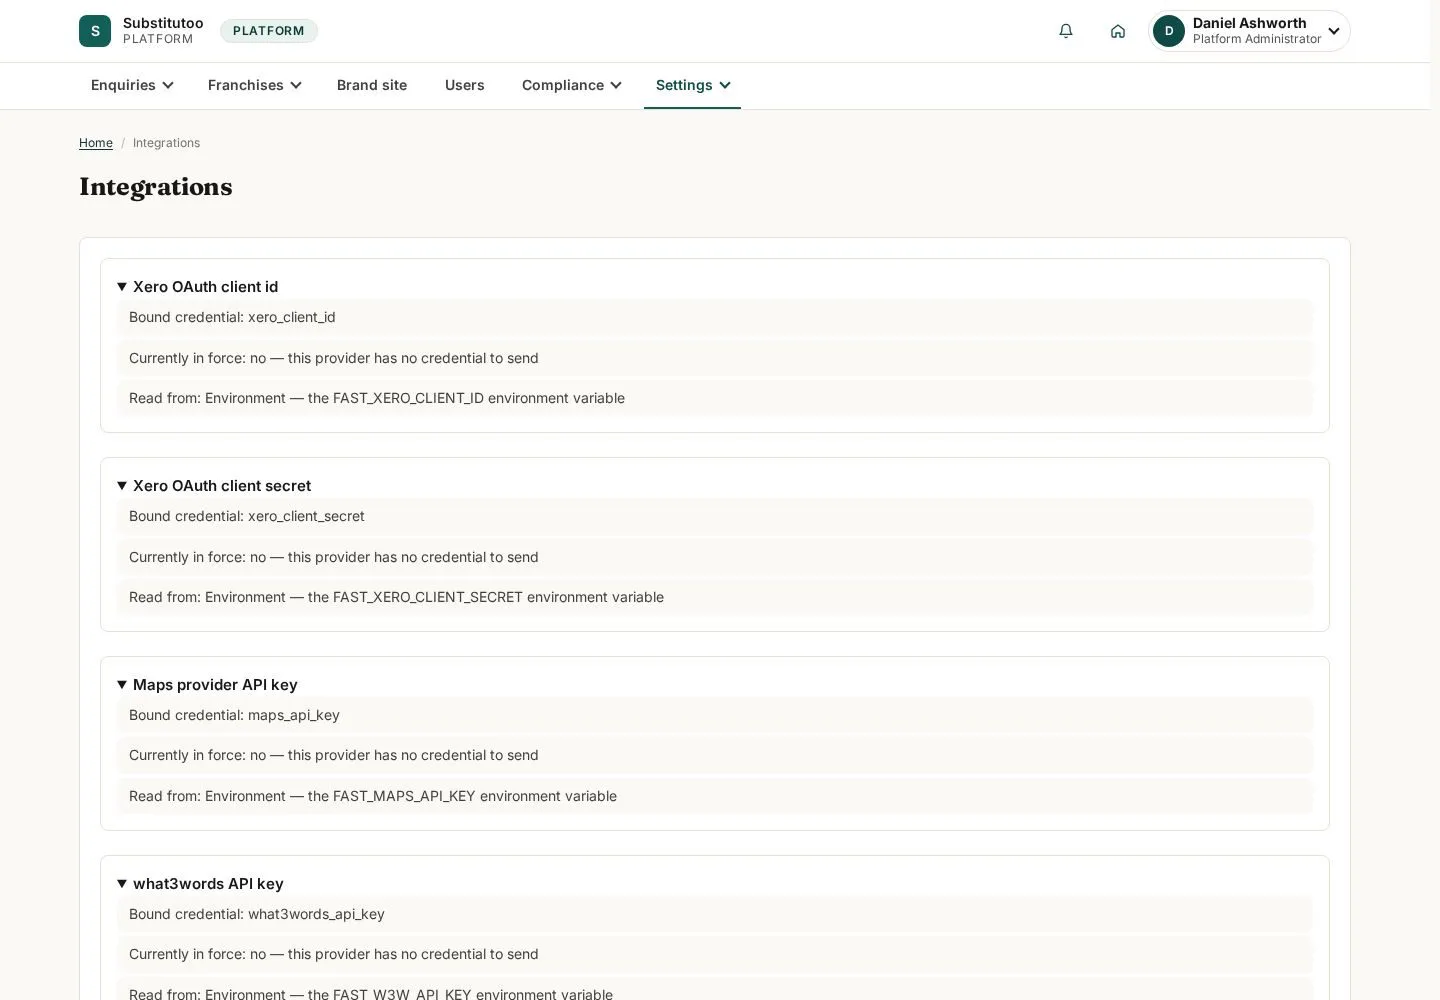
Task: Open the Settings dropdown
Action: pos(692,85)
